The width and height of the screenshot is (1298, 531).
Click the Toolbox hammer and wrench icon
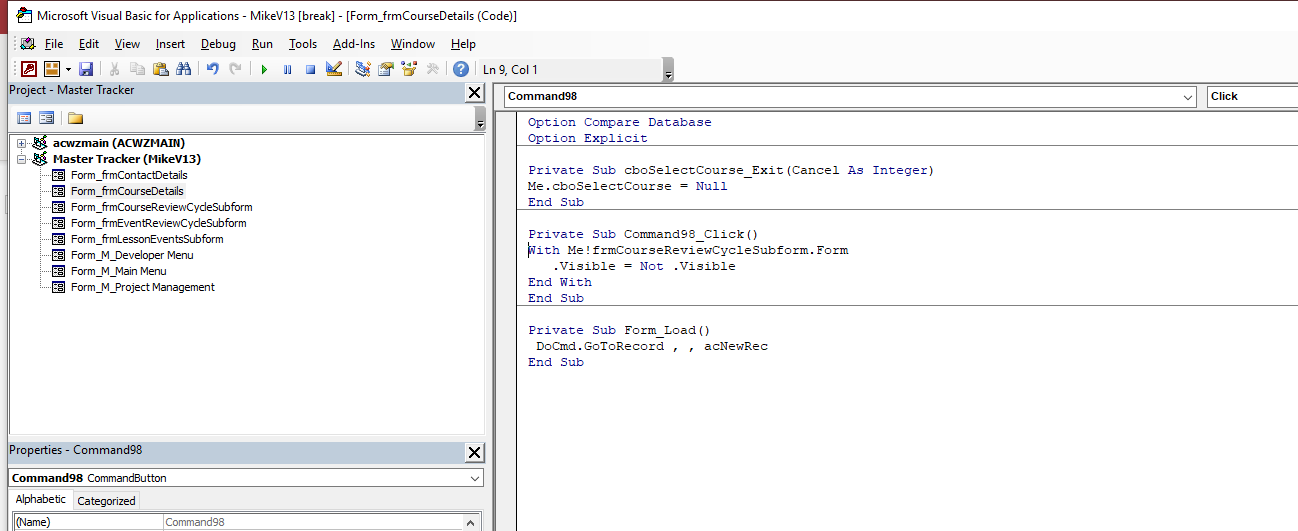click(432, 69)
